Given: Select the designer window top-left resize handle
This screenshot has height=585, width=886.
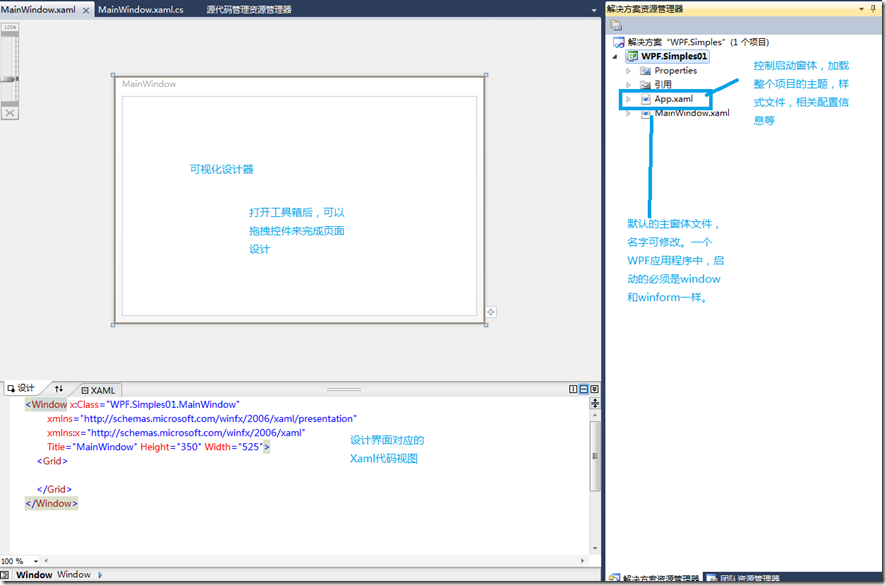Looking at the screenshot, I should 113,75.
